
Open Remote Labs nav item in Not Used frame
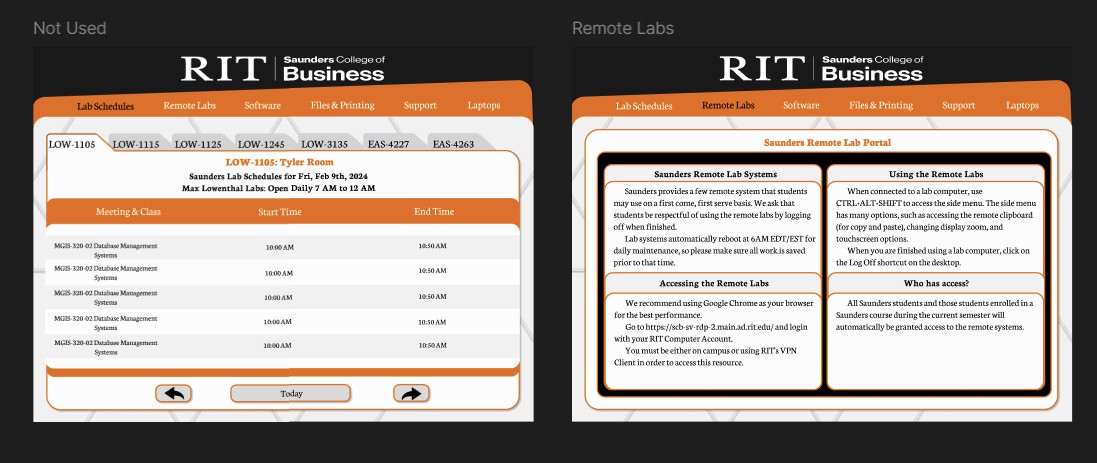190,105
